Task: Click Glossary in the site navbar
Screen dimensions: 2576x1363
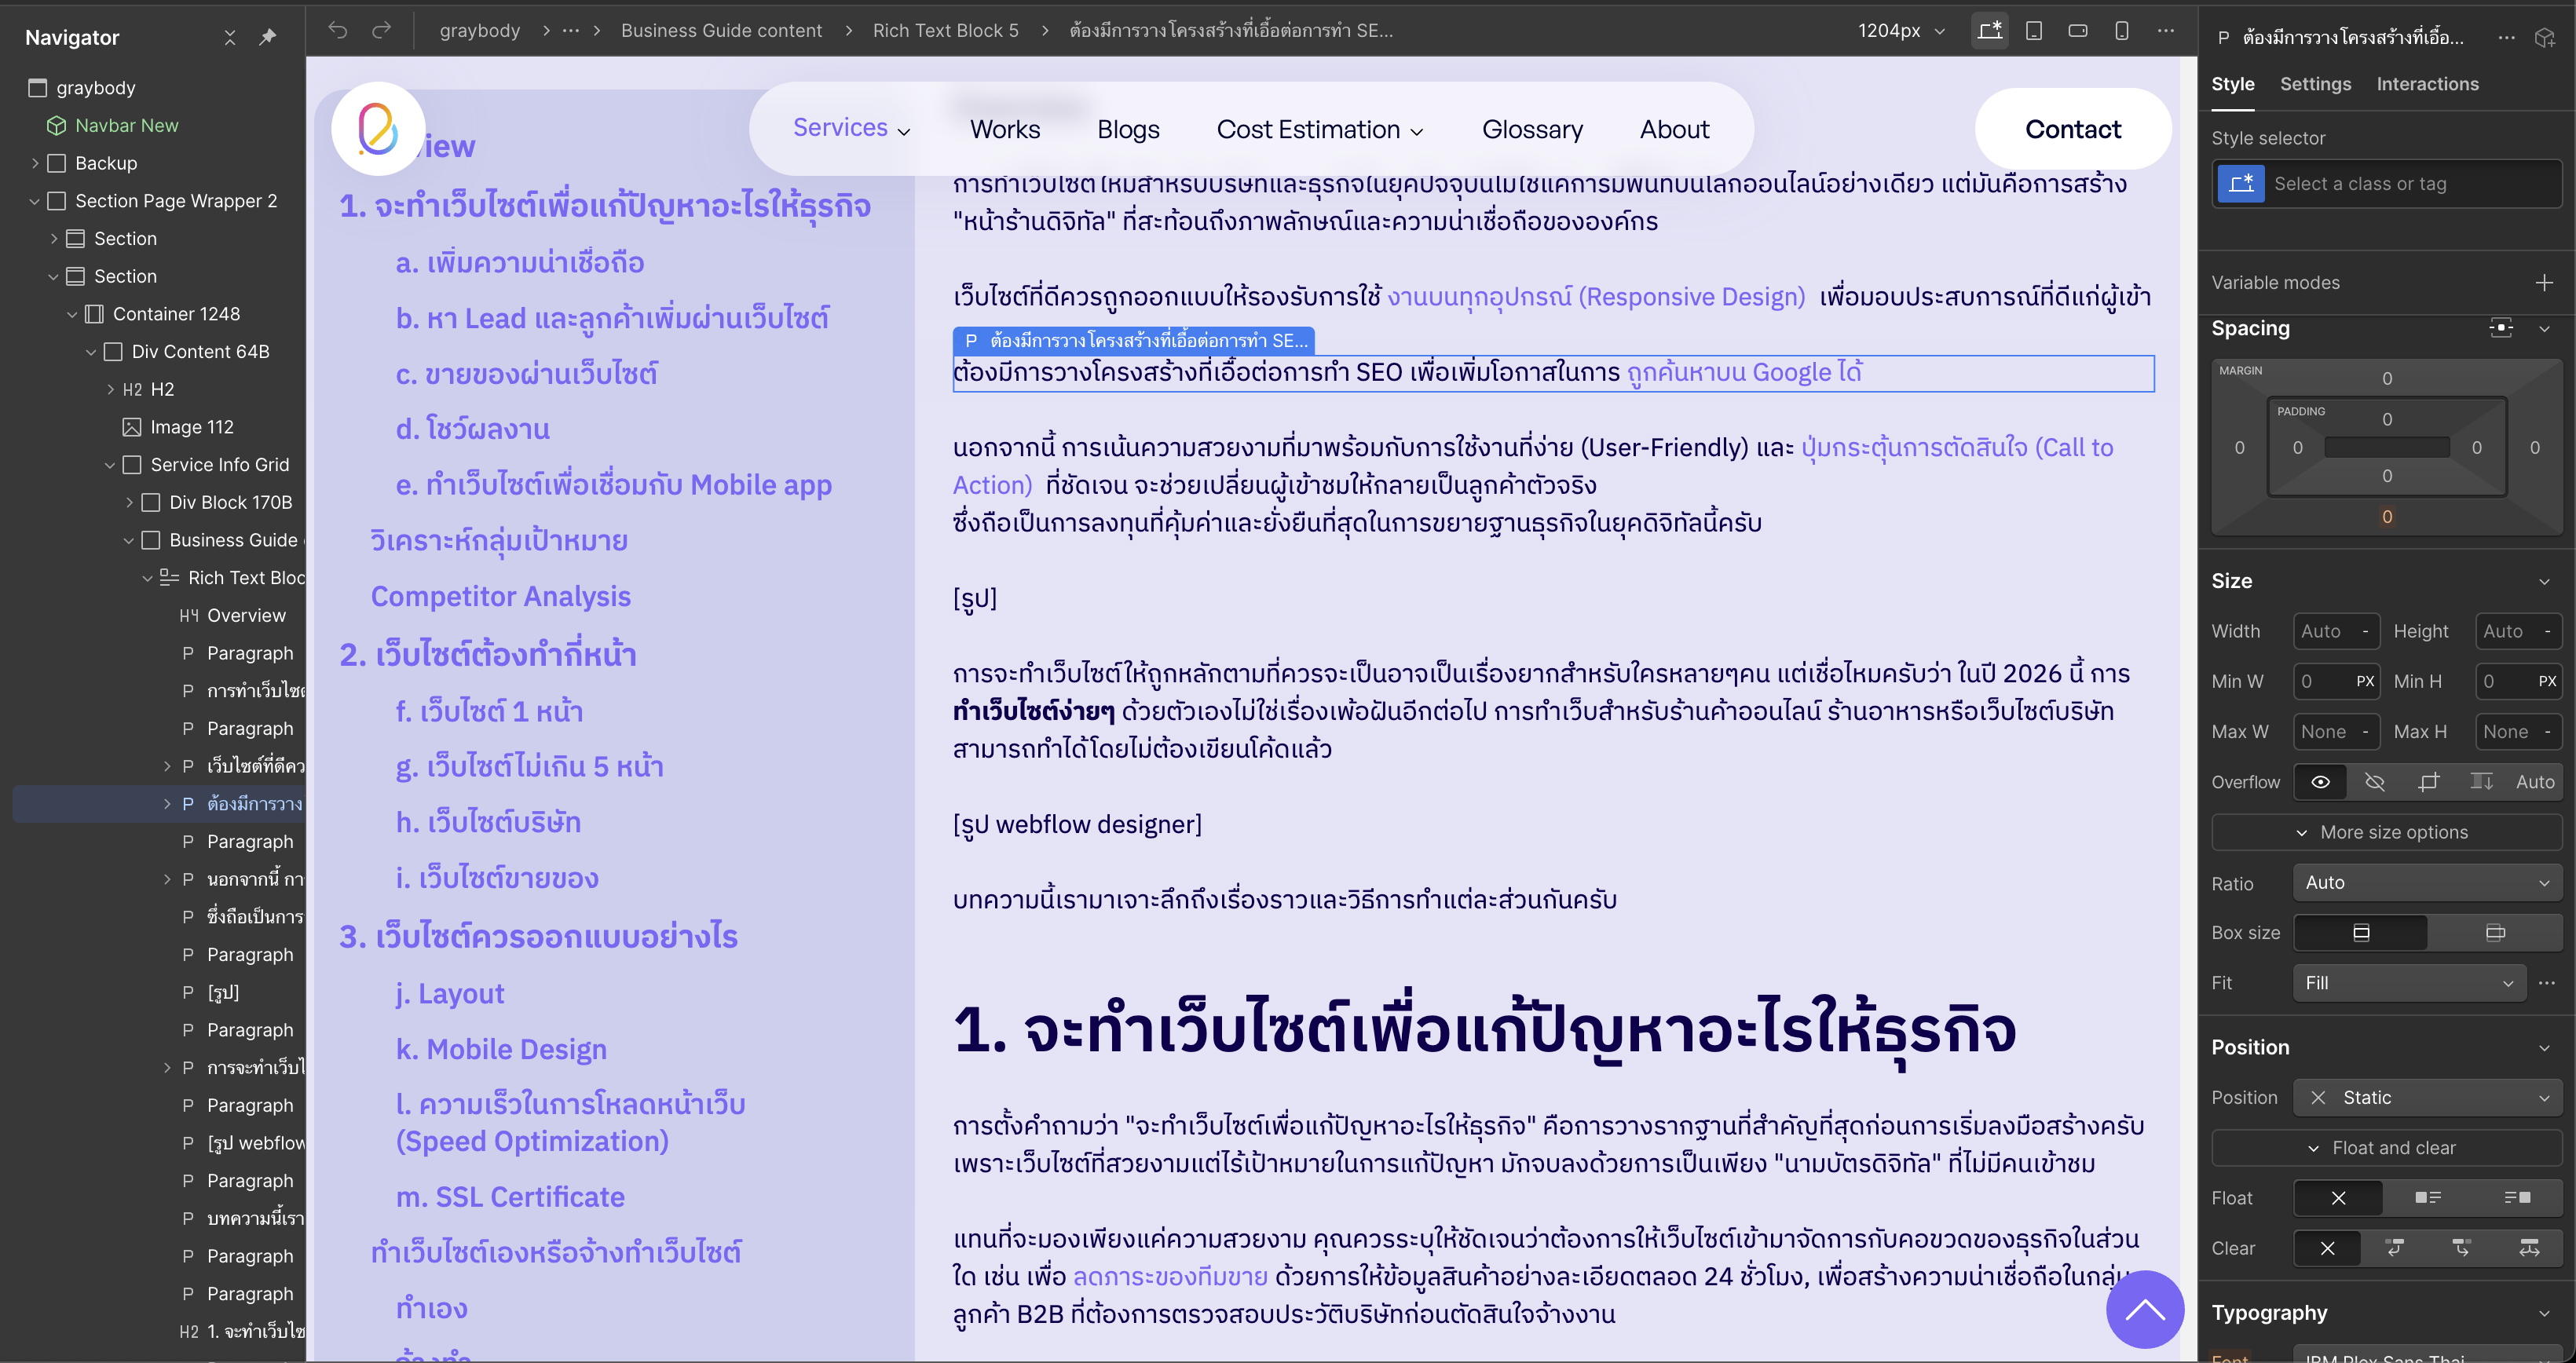Action: click(x=1532, y=130)
